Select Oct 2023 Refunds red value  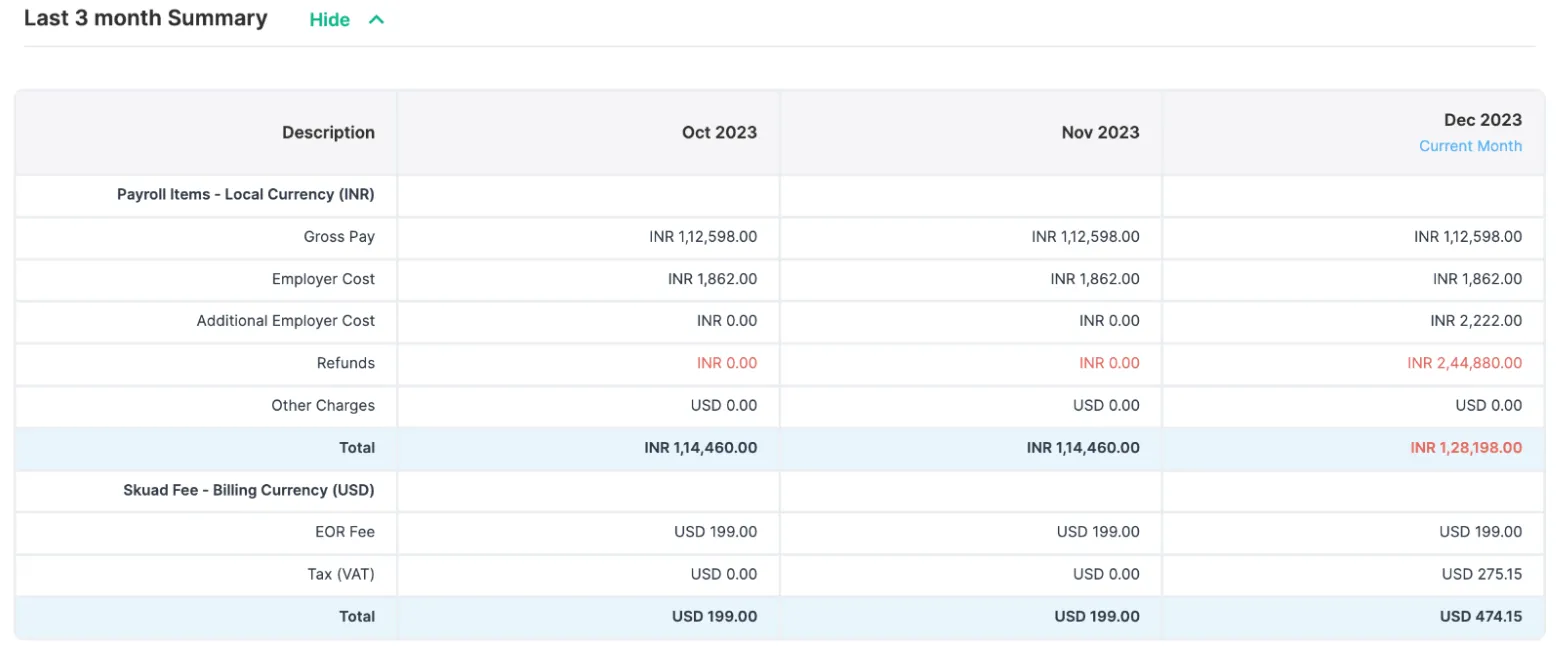pyautogui.click(x=727, y=363)
